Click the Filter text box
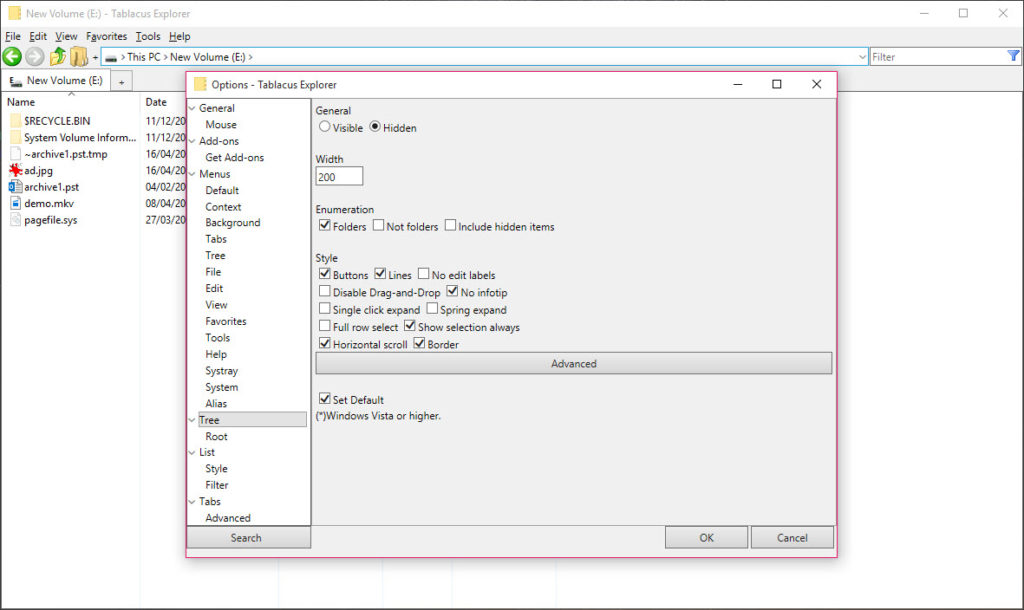This screenshot has width=1024, height=610. click(x=938, y=57)
